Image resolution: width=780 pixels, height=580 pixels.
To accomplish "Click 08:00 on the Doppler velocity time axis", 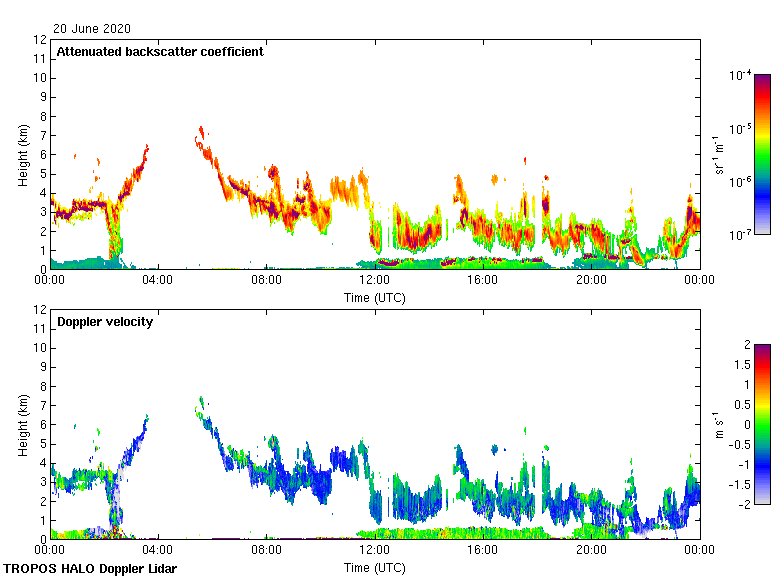I will pyautogui.click(x=266, y=551).
